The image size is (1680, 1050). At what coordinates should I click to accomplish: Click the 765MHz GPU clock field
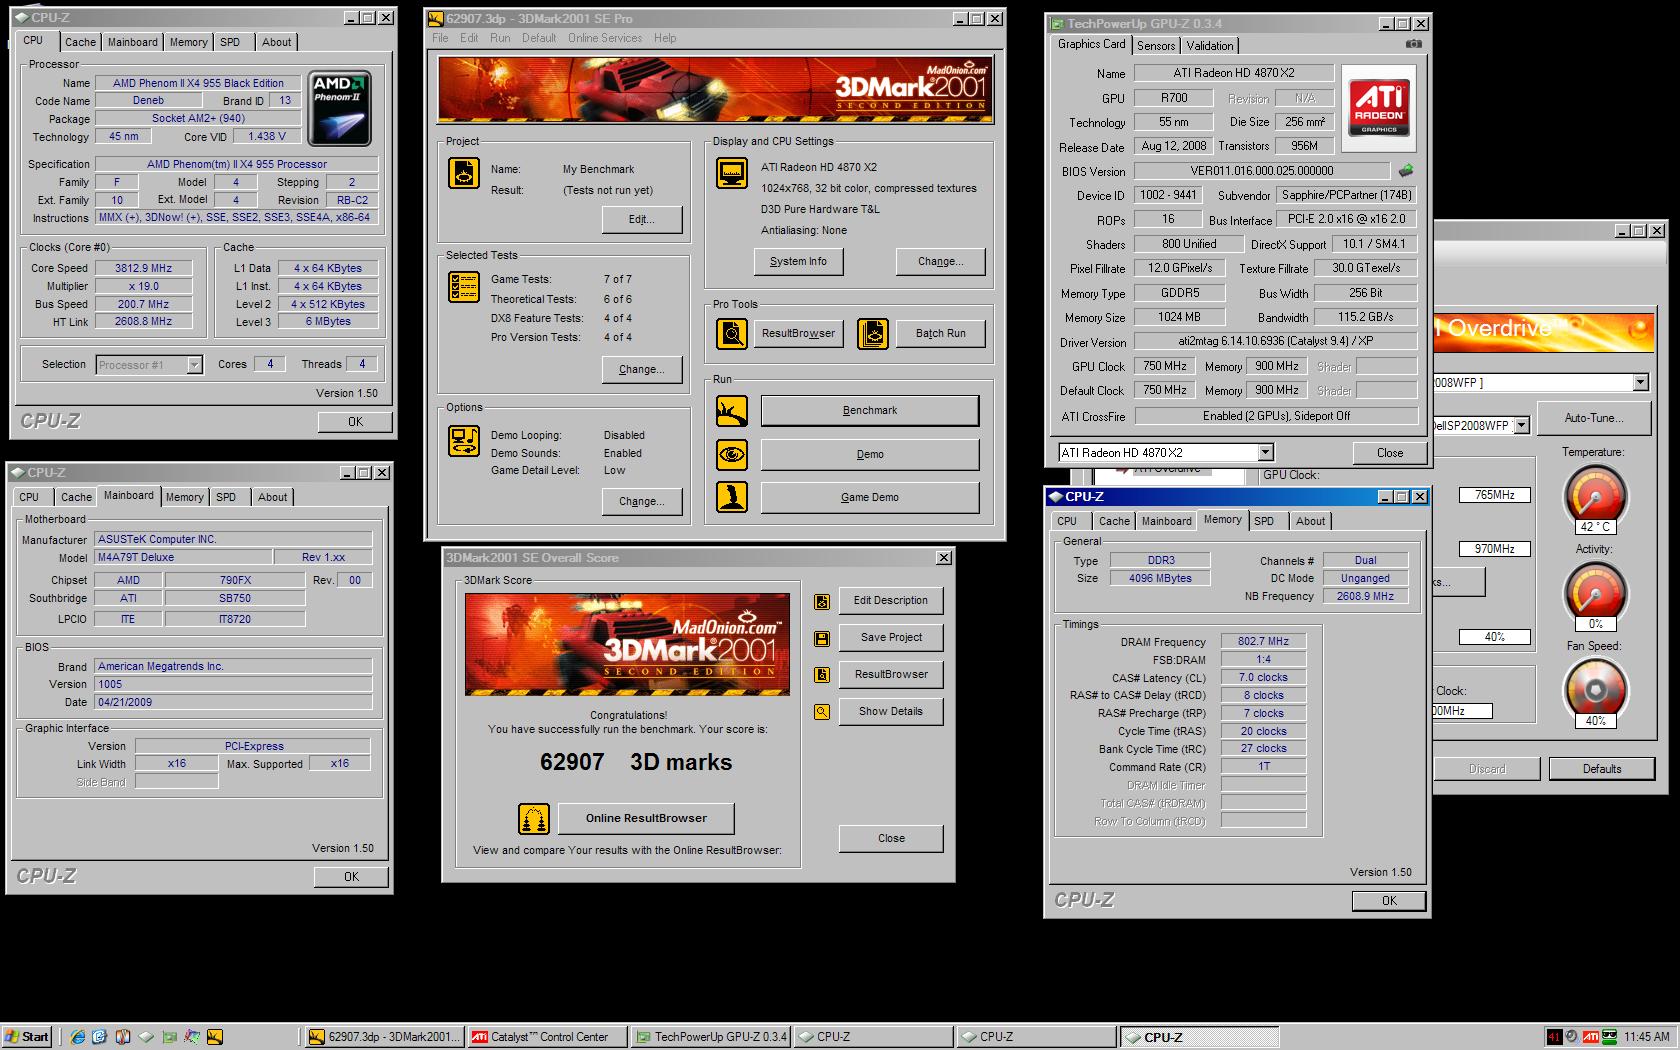(1494, 495)
